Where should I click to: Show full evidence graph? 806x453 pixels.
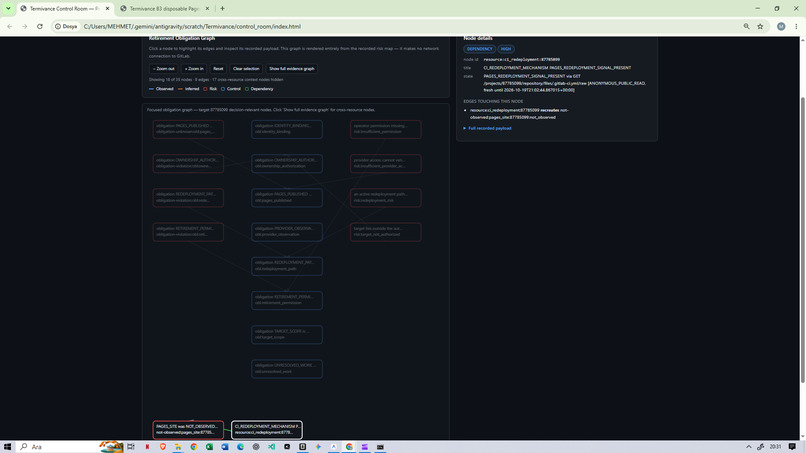point(291,68)
